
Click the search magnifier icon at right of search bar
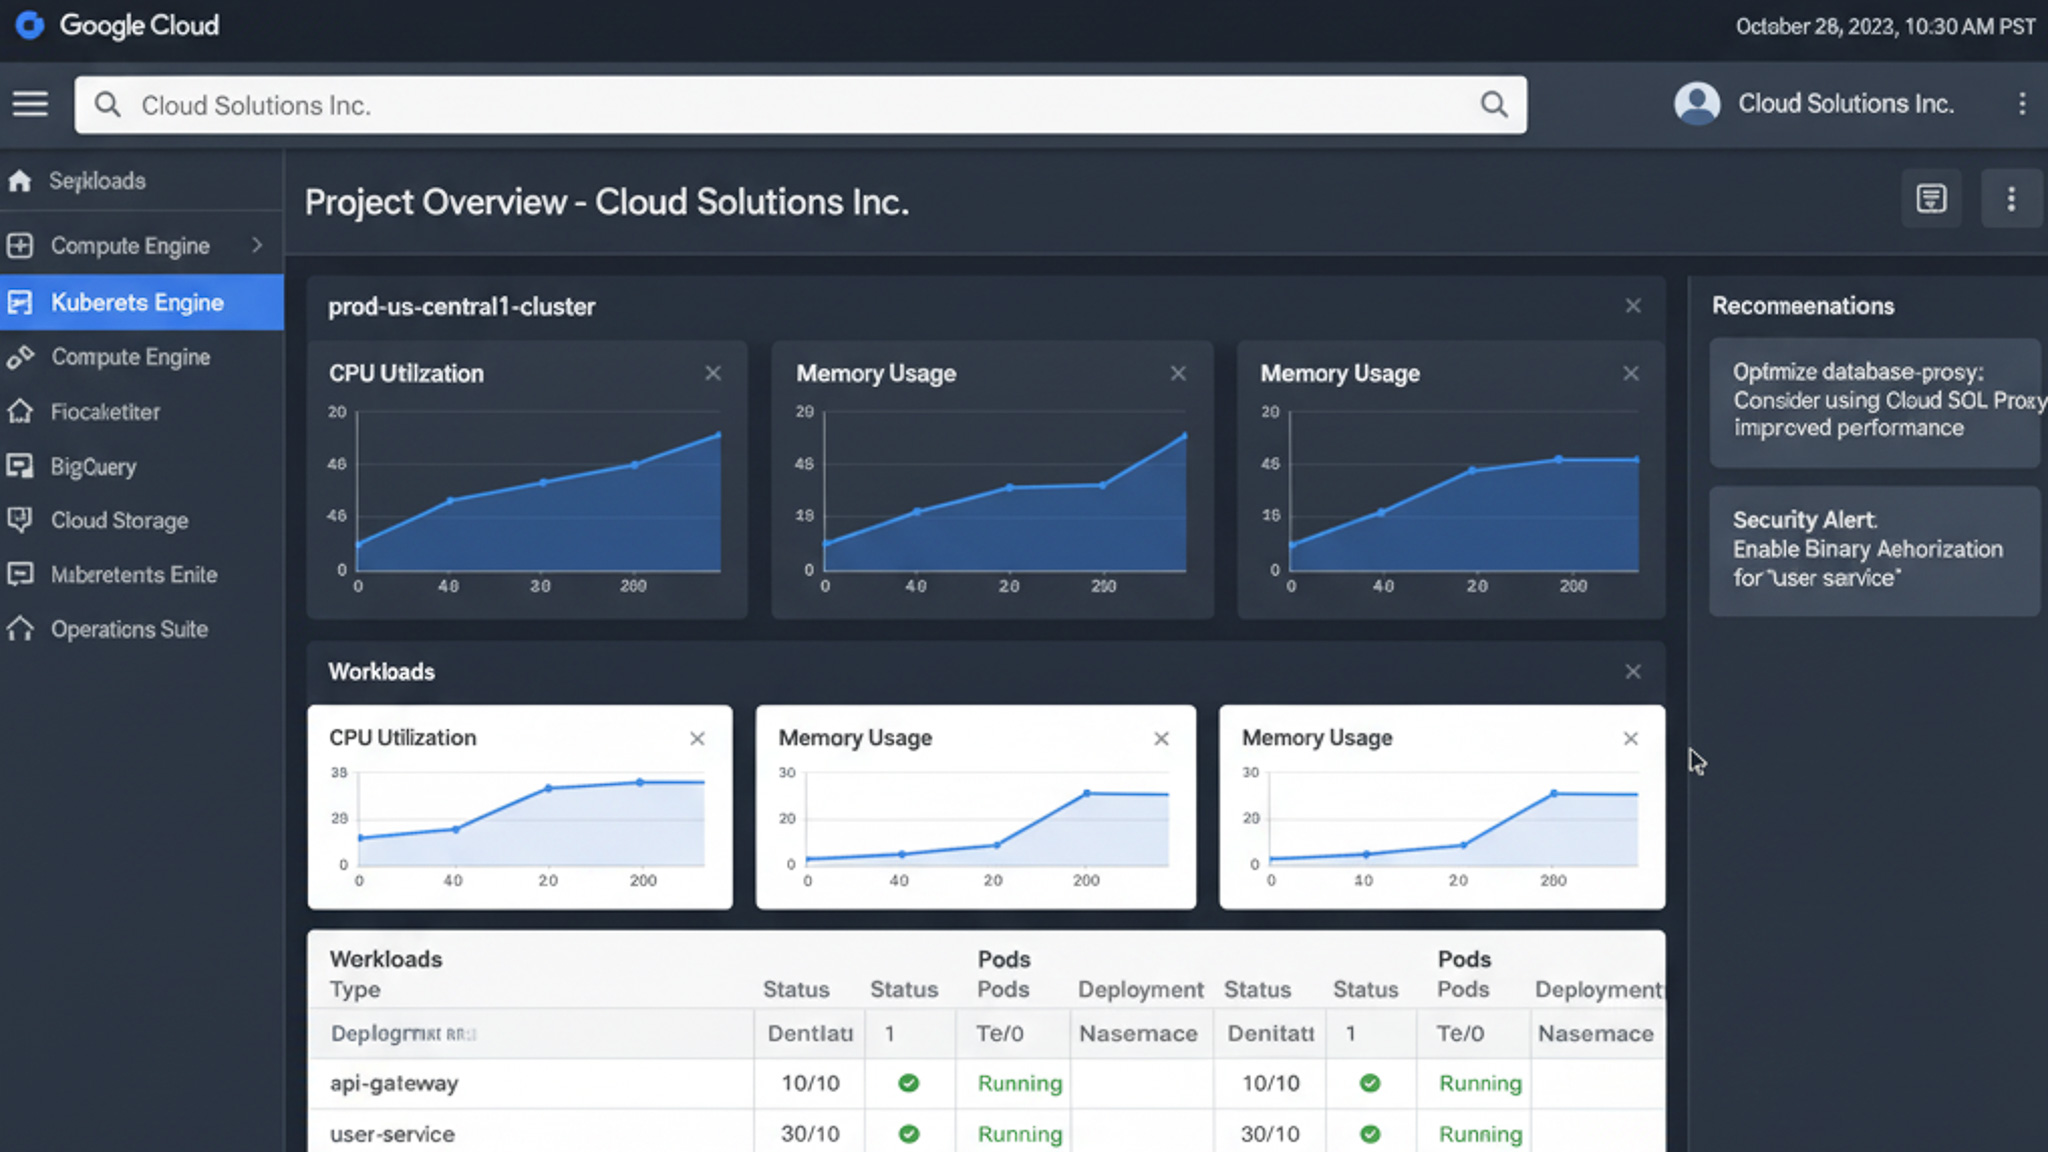click(1493, 104)
